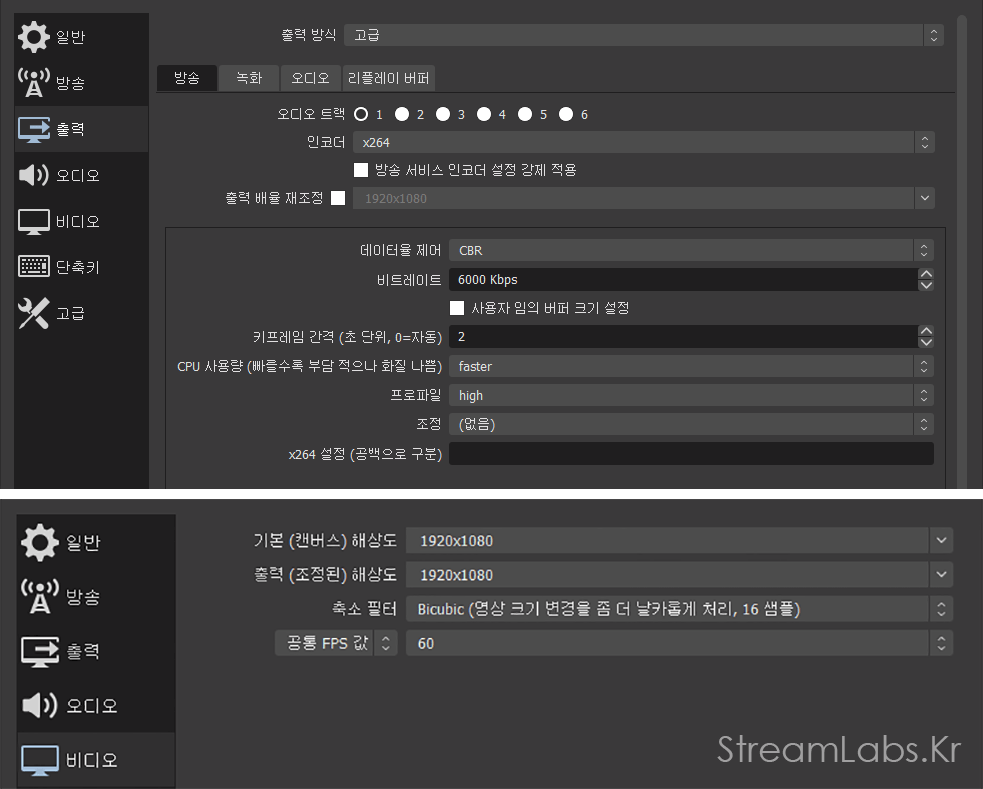
Task: Click 출력 icon in Video settings sidebar
Action: (40, 651)
